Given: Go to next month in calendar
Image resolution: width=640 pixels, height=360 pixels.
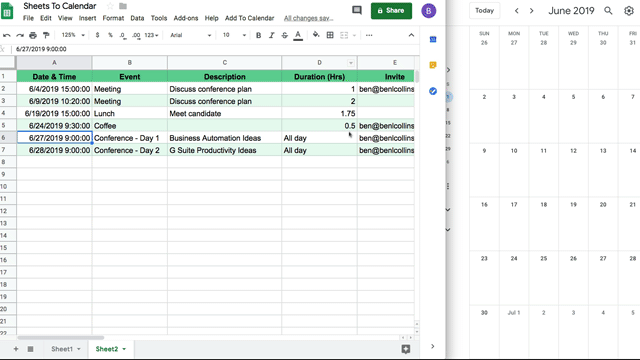Looking at the screenshot, I should tap(531, 11).
